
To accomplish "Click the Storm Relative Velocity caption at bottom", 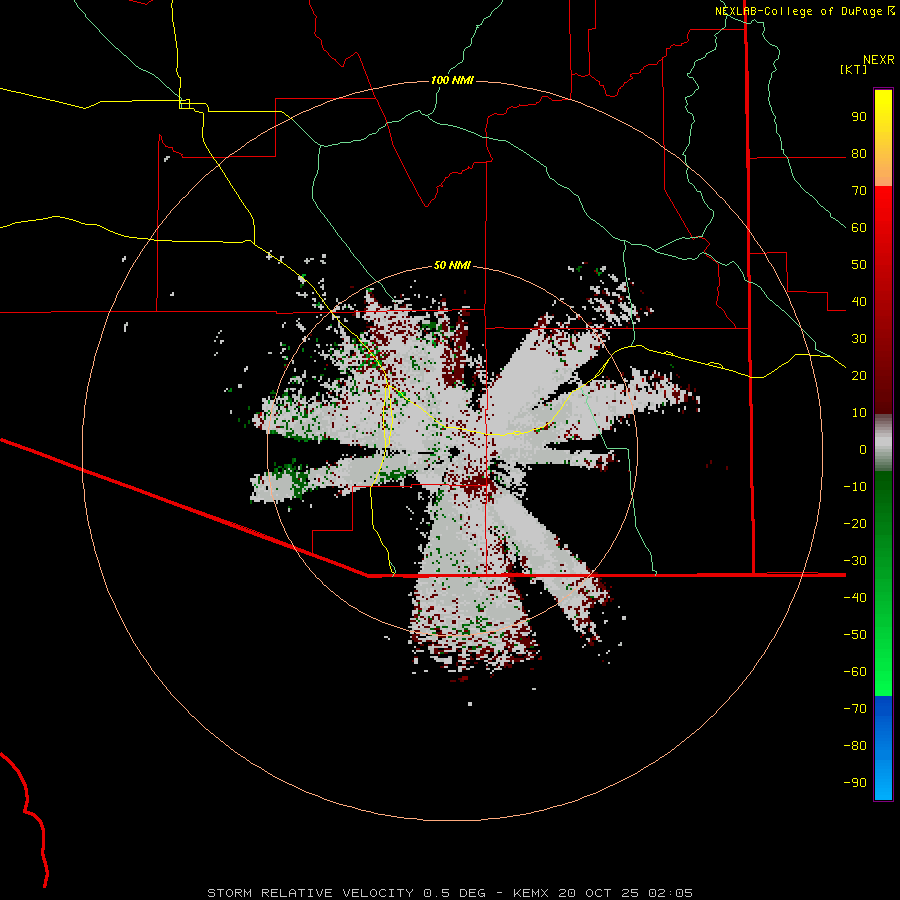I will tap(450, 893).
